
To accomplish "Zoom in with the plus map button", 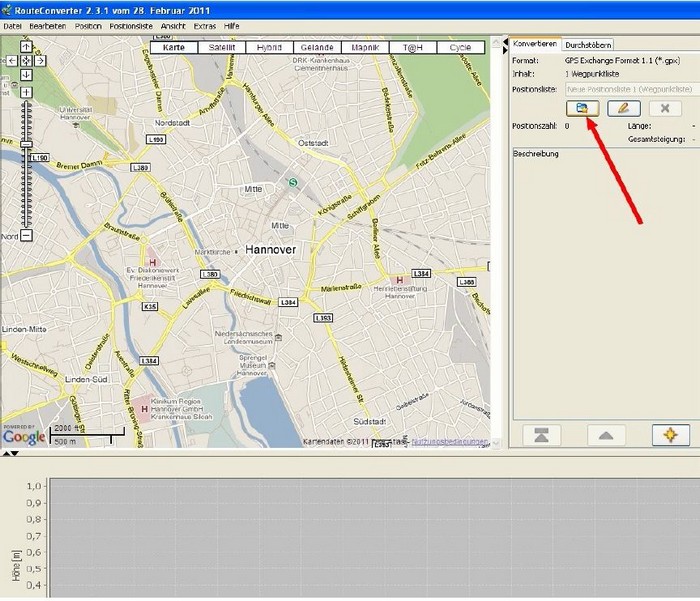I will (26, 92).
